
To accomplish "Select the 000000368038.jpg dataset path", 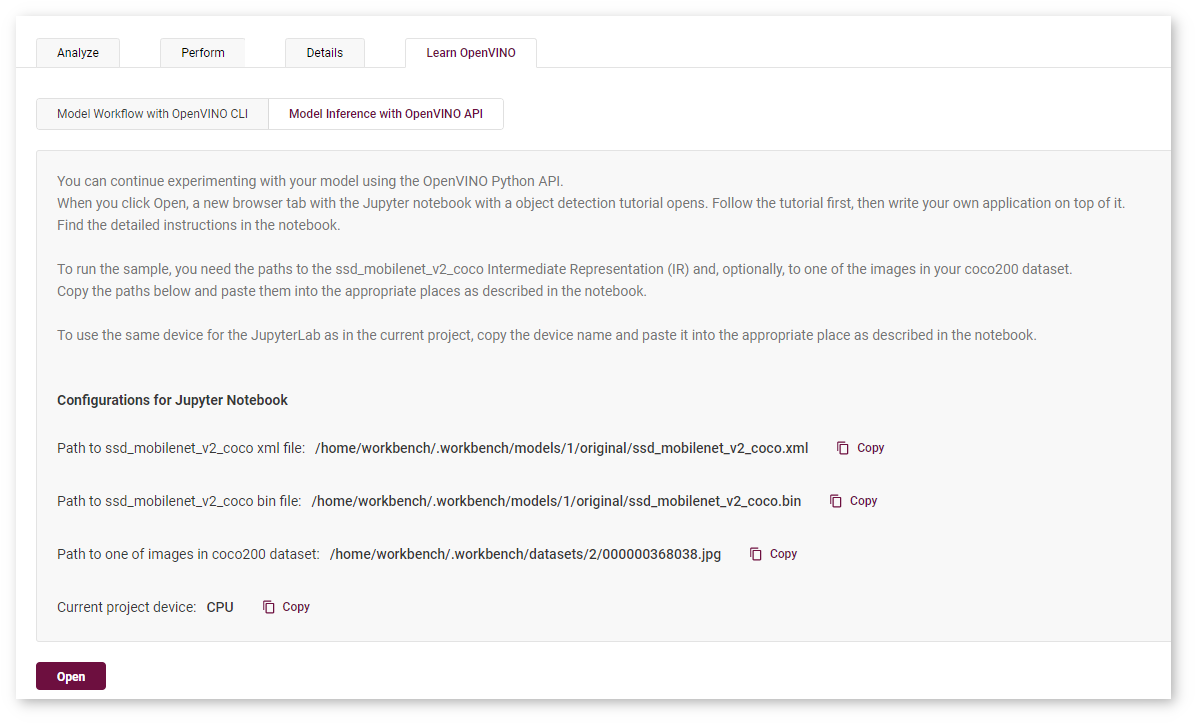I will [525, 554].
